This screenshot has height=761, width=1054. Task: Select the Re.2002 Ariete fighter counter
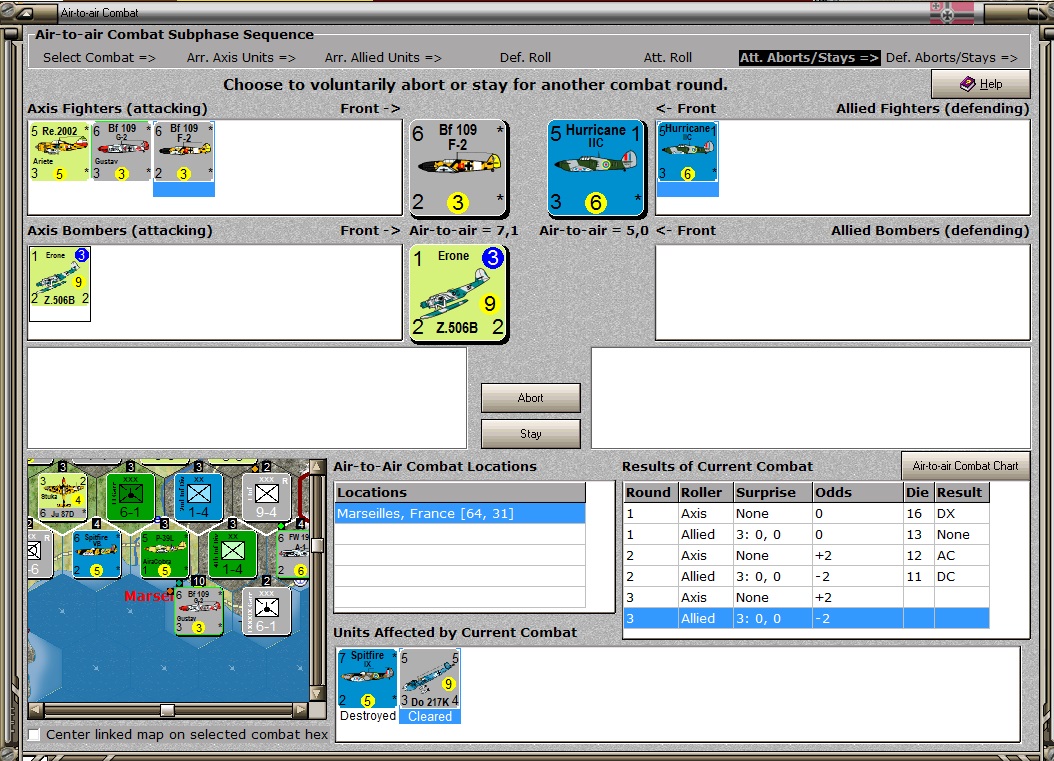59,152
